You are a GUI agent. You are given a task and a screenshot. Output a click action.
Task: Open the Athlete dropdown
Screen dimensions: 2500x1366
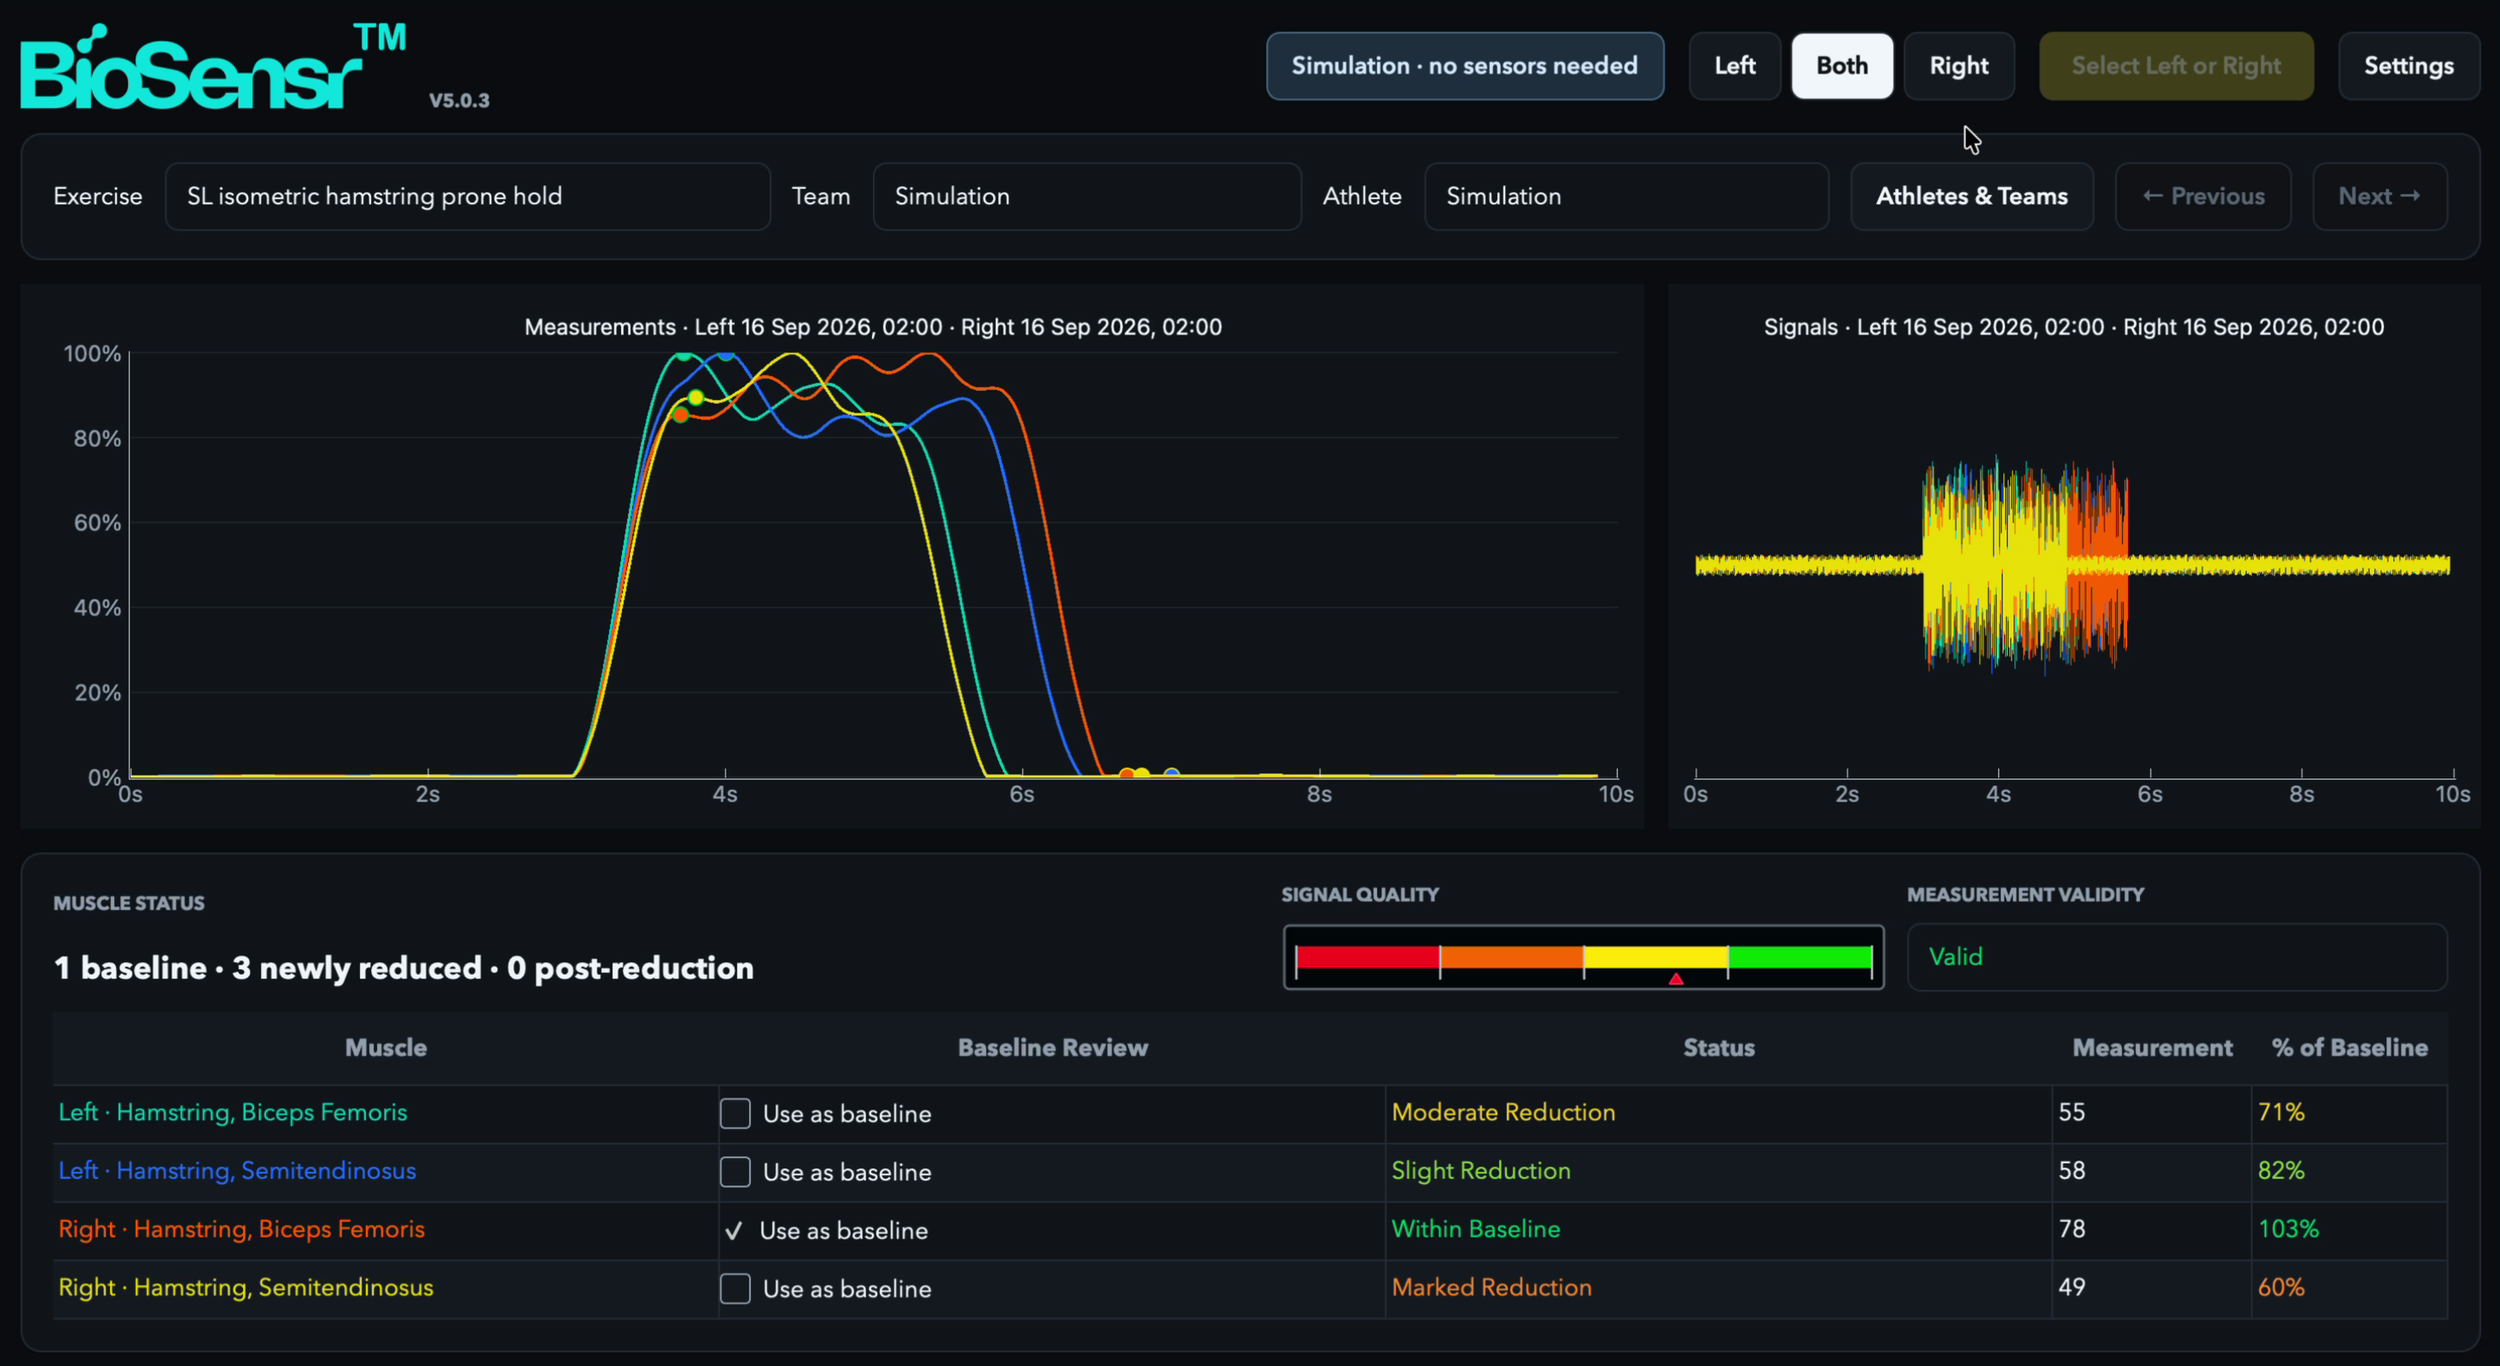[1626, 197]
